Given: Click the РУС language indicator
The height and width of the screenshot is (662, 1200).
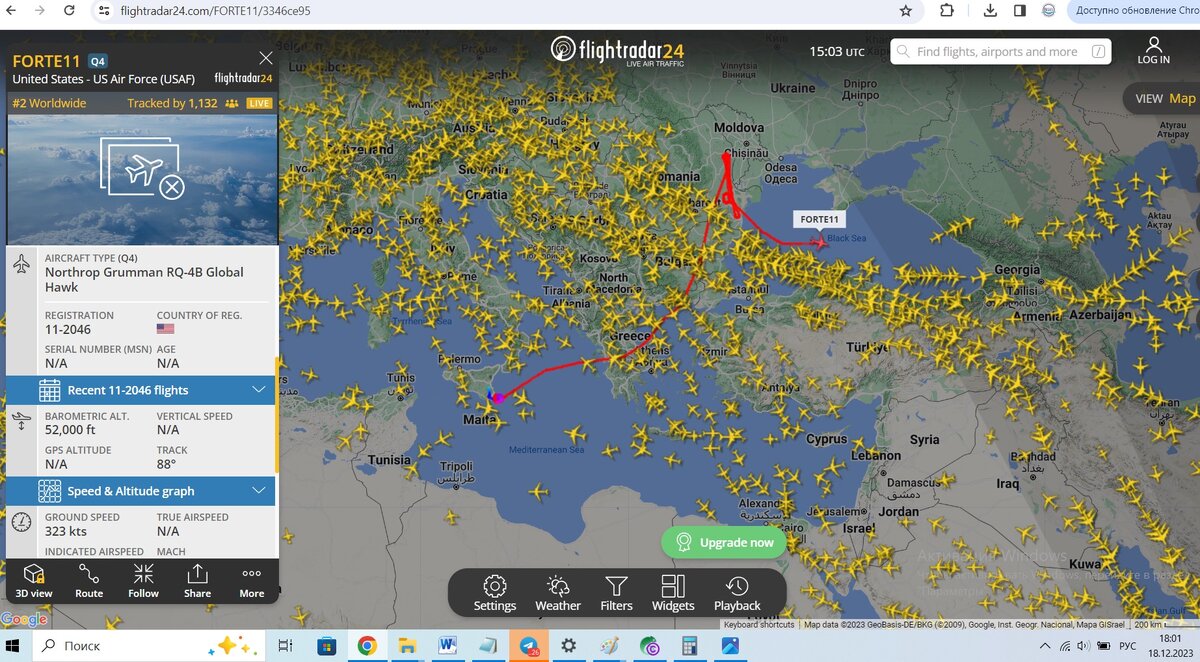Looking at the screenshot, I should (1128, 646).
